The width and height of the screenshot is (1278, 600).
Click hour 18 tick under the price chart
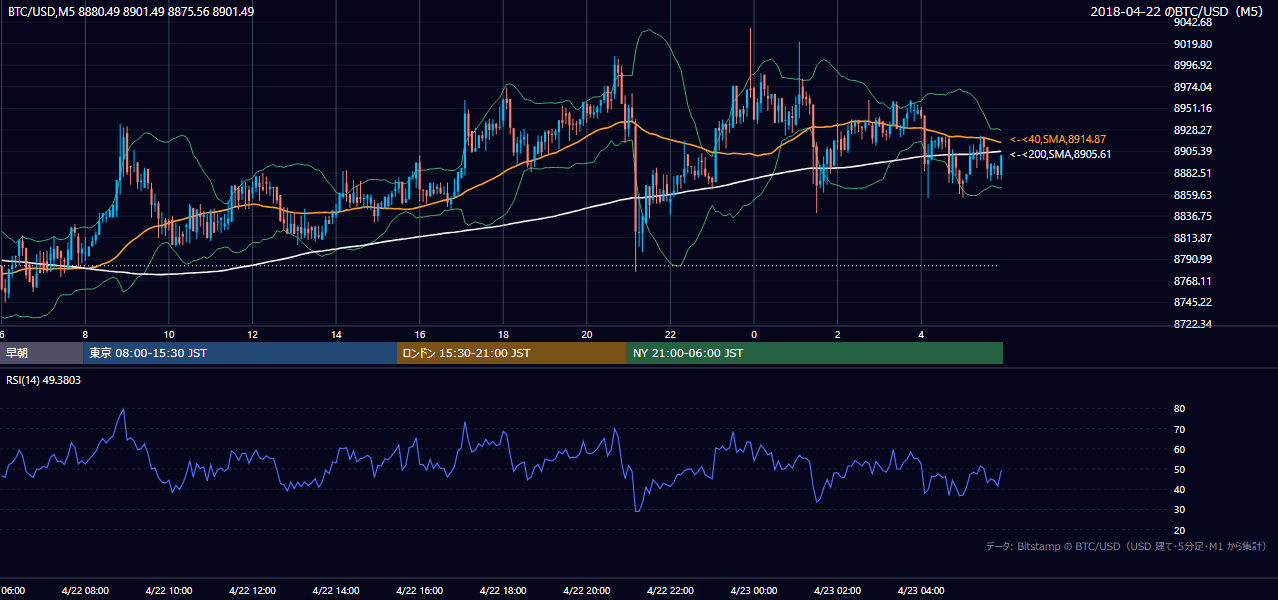(x=503, y=335)
